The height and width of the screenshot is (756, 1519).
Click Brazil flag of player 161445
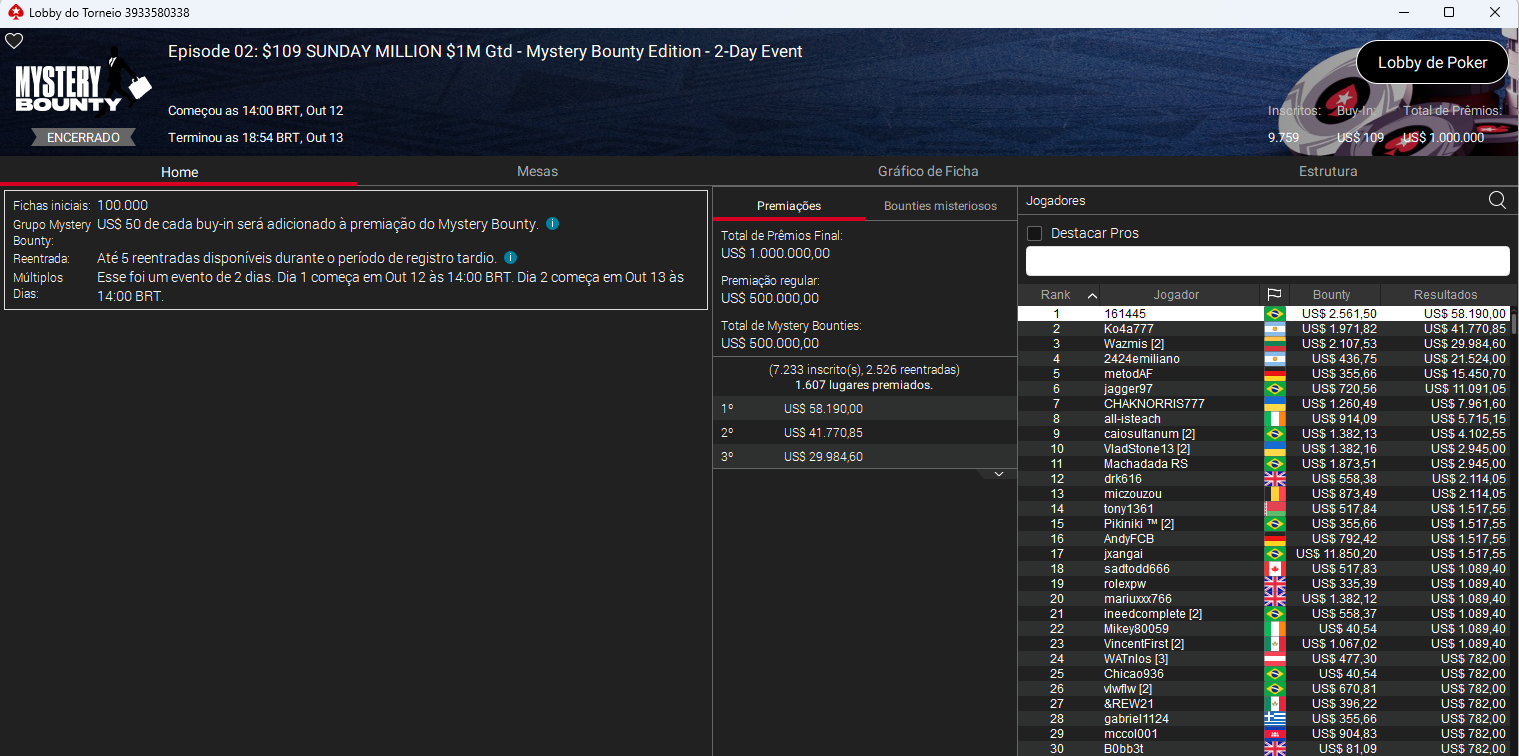click(x=1274, y=314)
